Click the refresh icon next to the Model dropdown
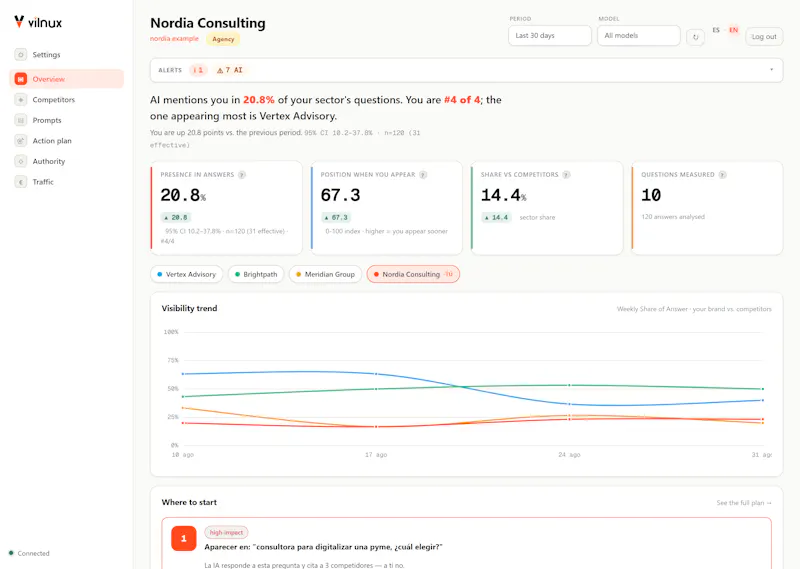800x569 pixels. tap(695, 37)
